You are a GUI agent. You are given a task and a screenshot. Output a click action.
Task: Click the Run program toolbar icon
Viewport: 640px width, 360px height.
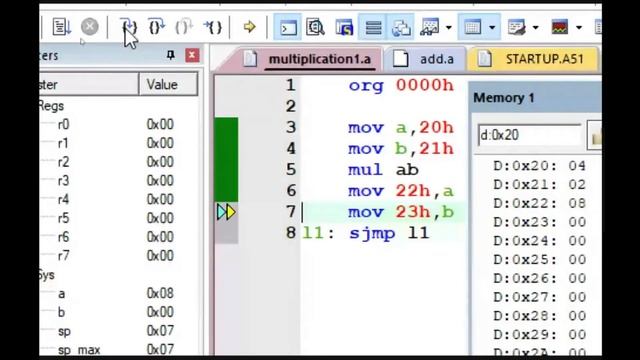[61, 27]
